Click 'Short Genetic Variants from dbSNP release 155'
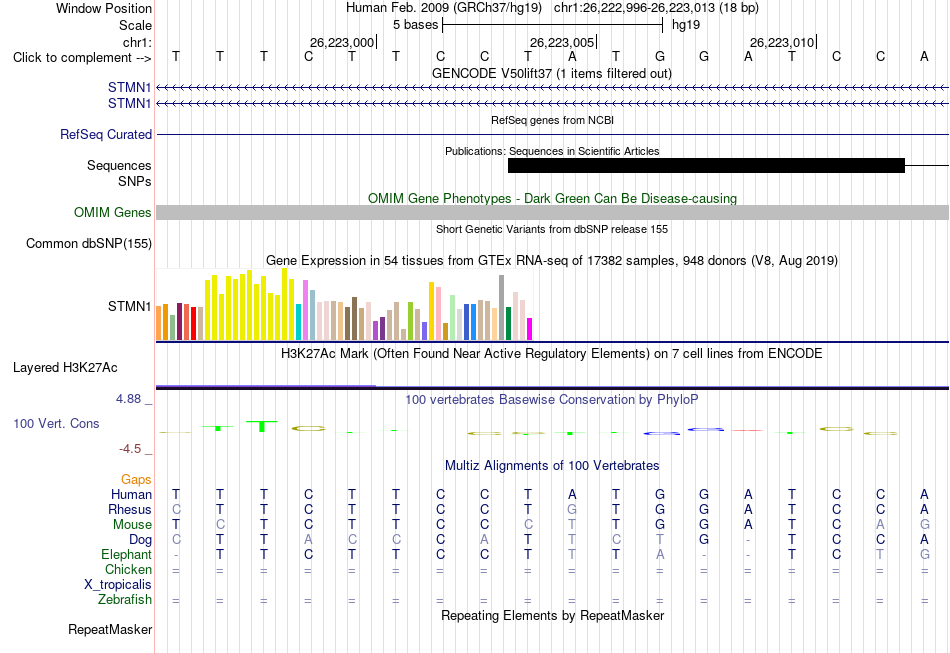Screen dimensions: 950x653 (x=552, y=229)
